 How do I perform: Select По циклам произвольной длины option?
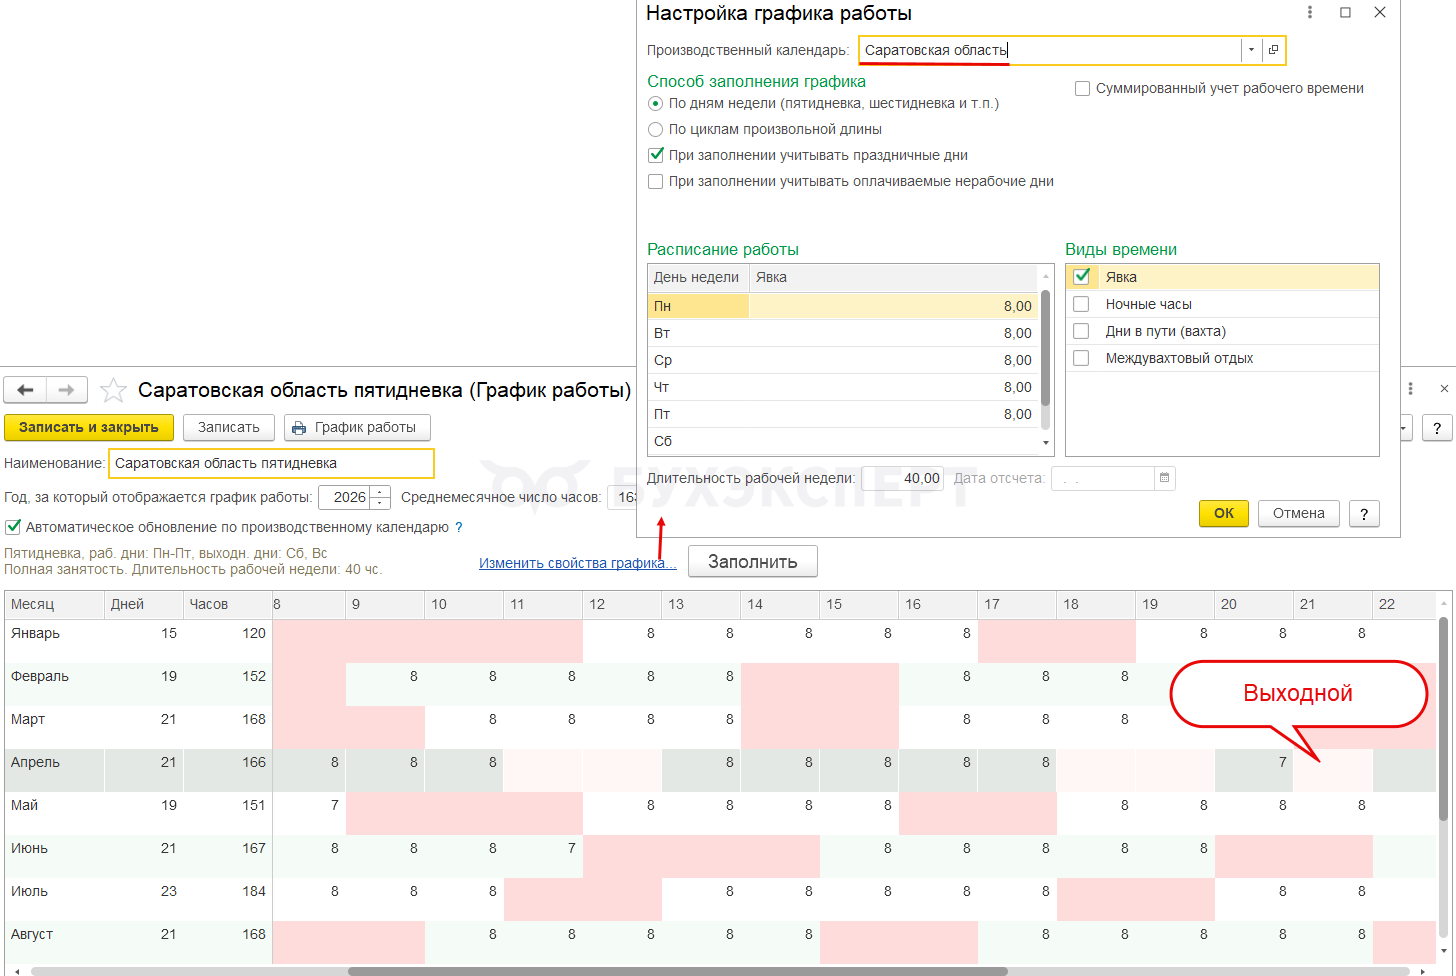tap(656, 129)
